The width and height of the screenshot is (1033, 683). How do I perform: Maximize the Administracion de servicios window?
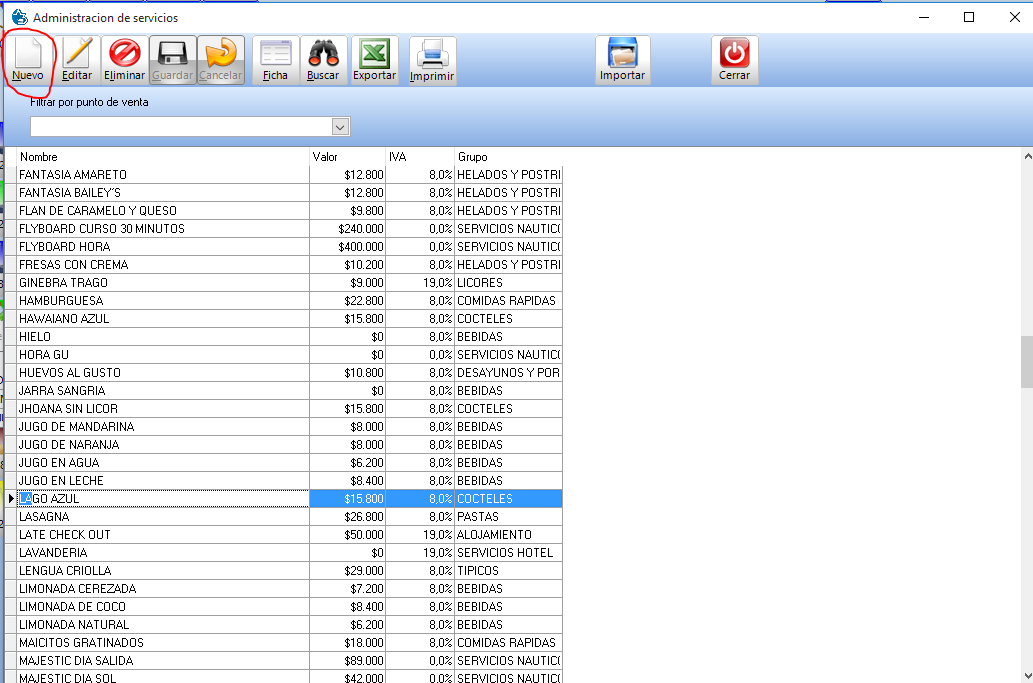[x=968, y=17]
